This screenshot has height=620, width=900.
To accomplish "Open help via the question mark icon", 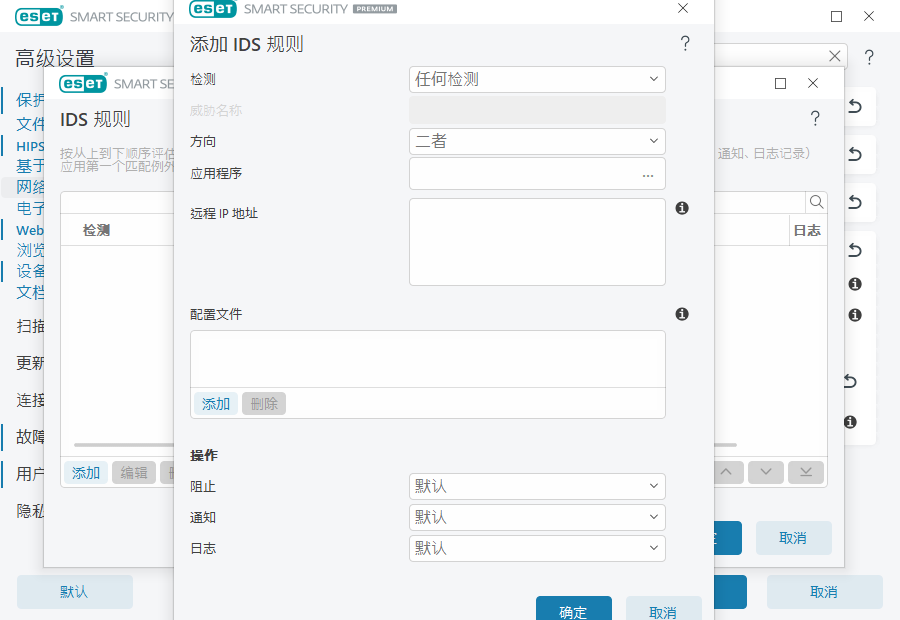I will click(x=685, y=43).
